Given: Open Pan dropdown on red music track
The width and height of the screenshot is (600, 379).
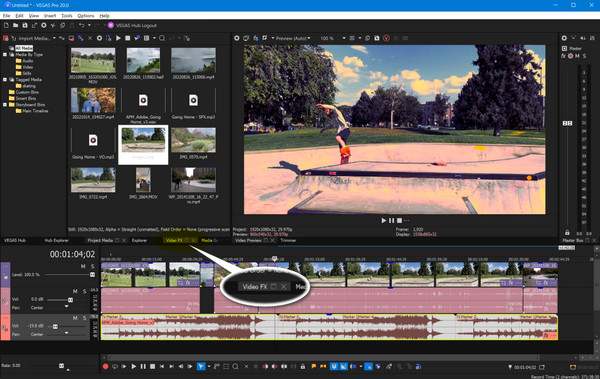Looking at the screenshot, I should (67, 333).
